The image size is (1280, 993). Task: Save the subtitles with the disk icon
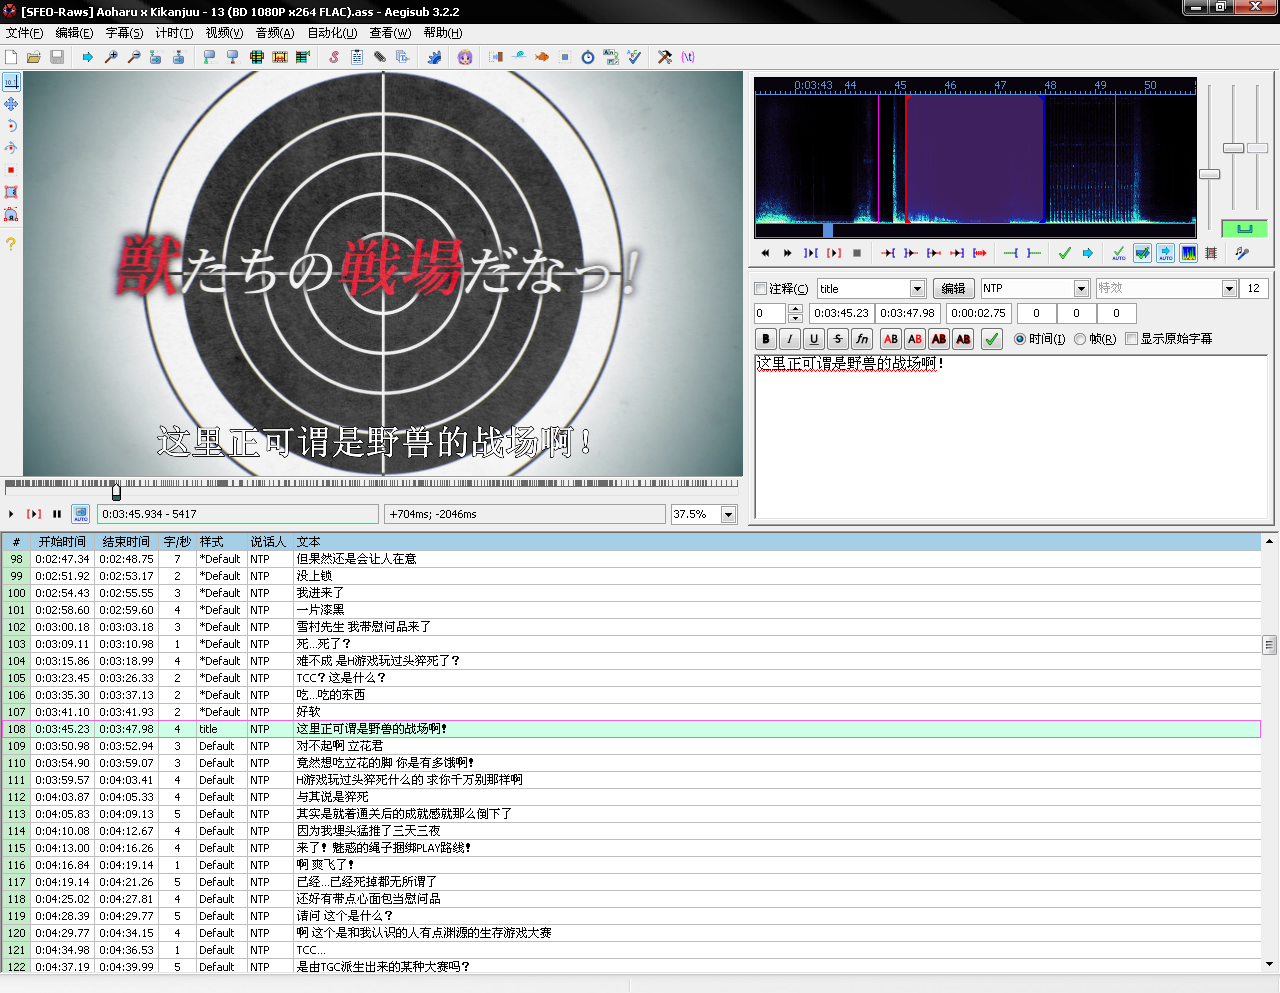(57, 57)
